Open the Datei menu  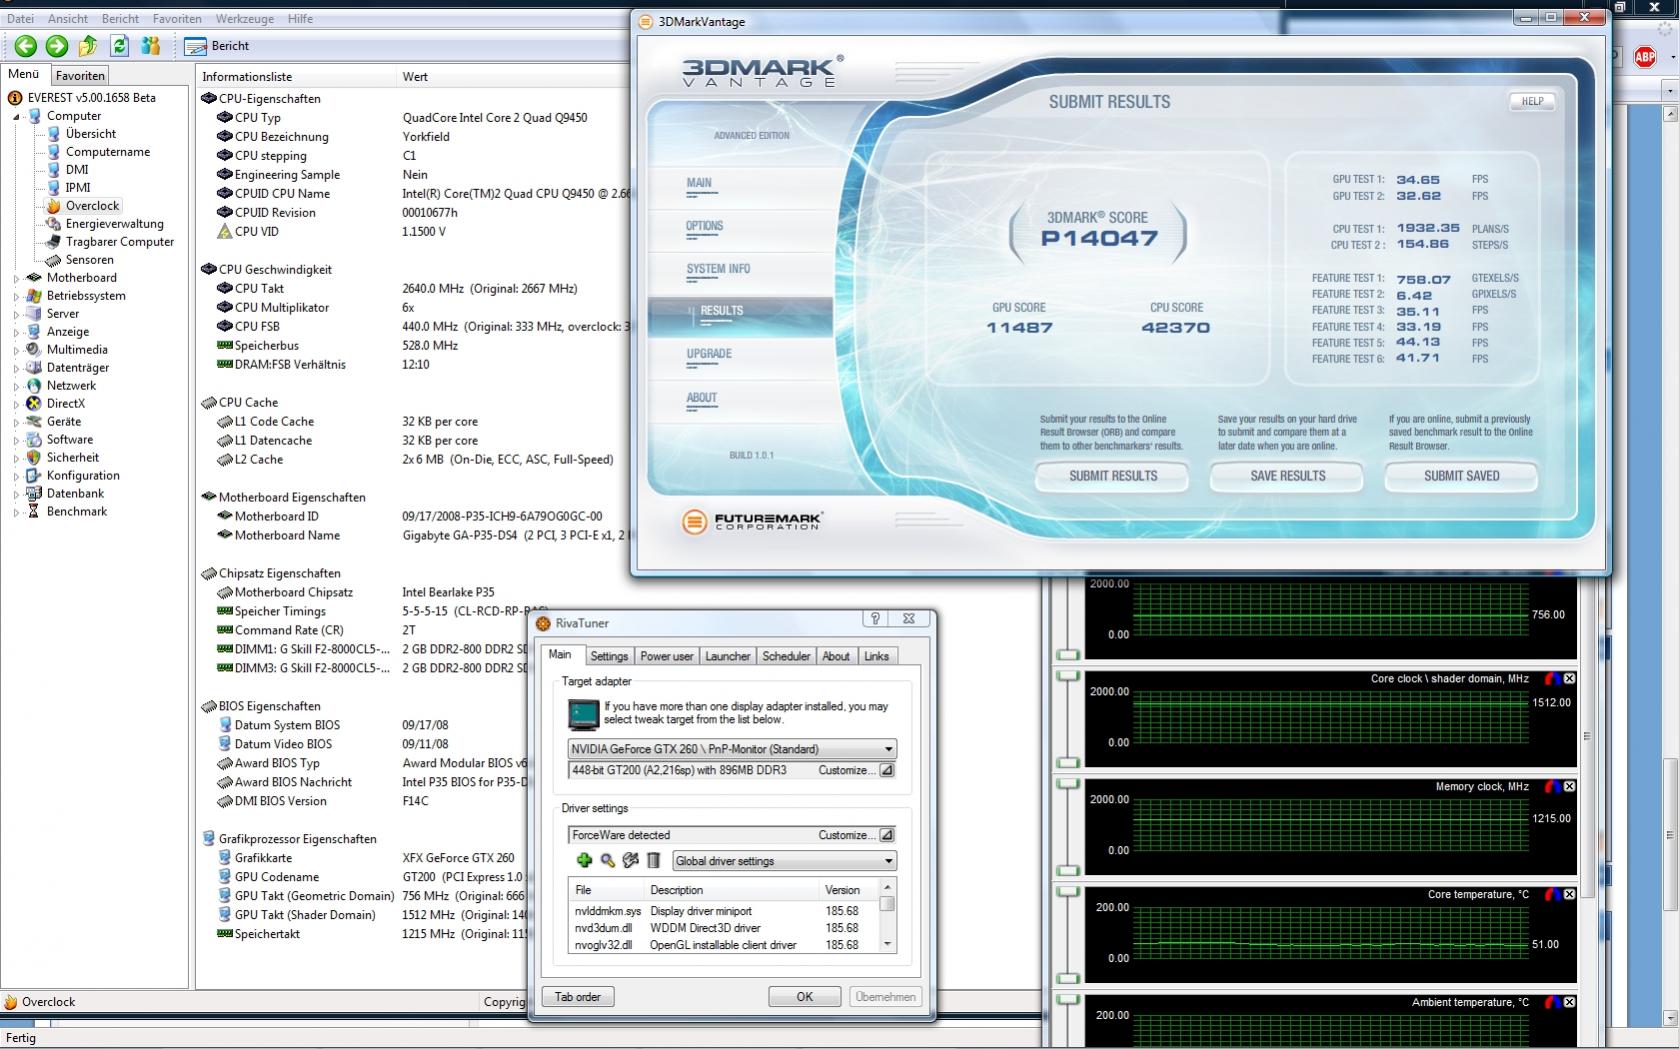[20, 19]
